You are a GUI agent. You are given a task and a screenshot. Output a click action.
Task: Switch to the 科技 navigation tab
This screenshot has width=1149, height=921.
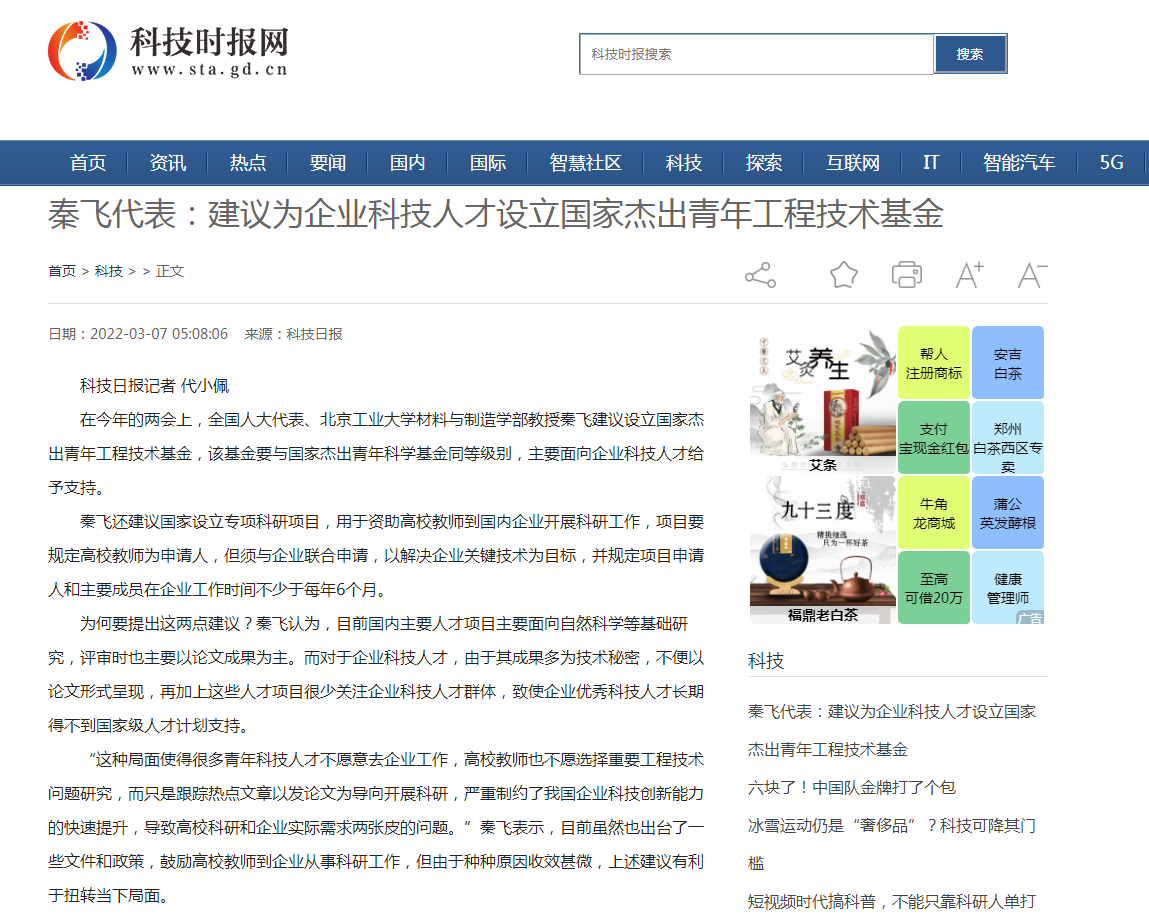(x=683, y=162)
